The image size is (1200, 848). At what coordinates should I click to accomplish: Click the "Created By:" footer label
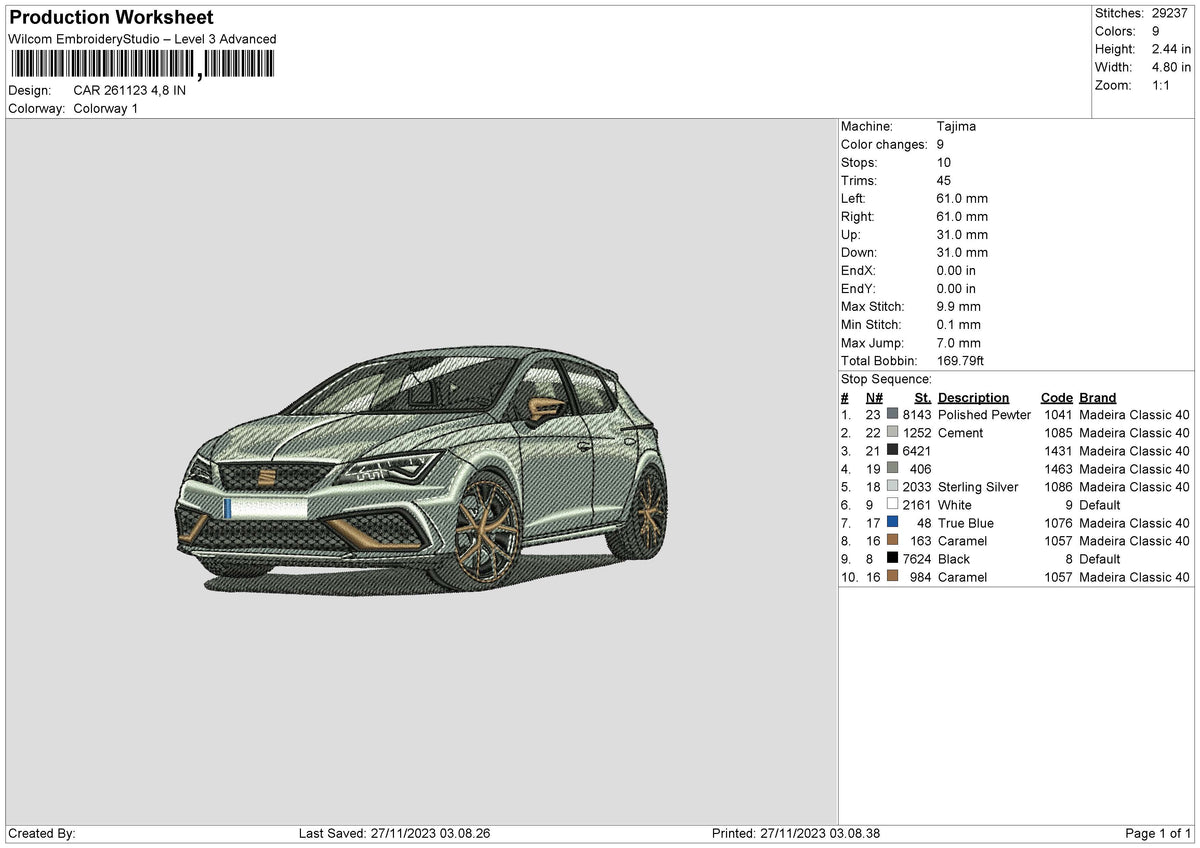coord(42,834)
